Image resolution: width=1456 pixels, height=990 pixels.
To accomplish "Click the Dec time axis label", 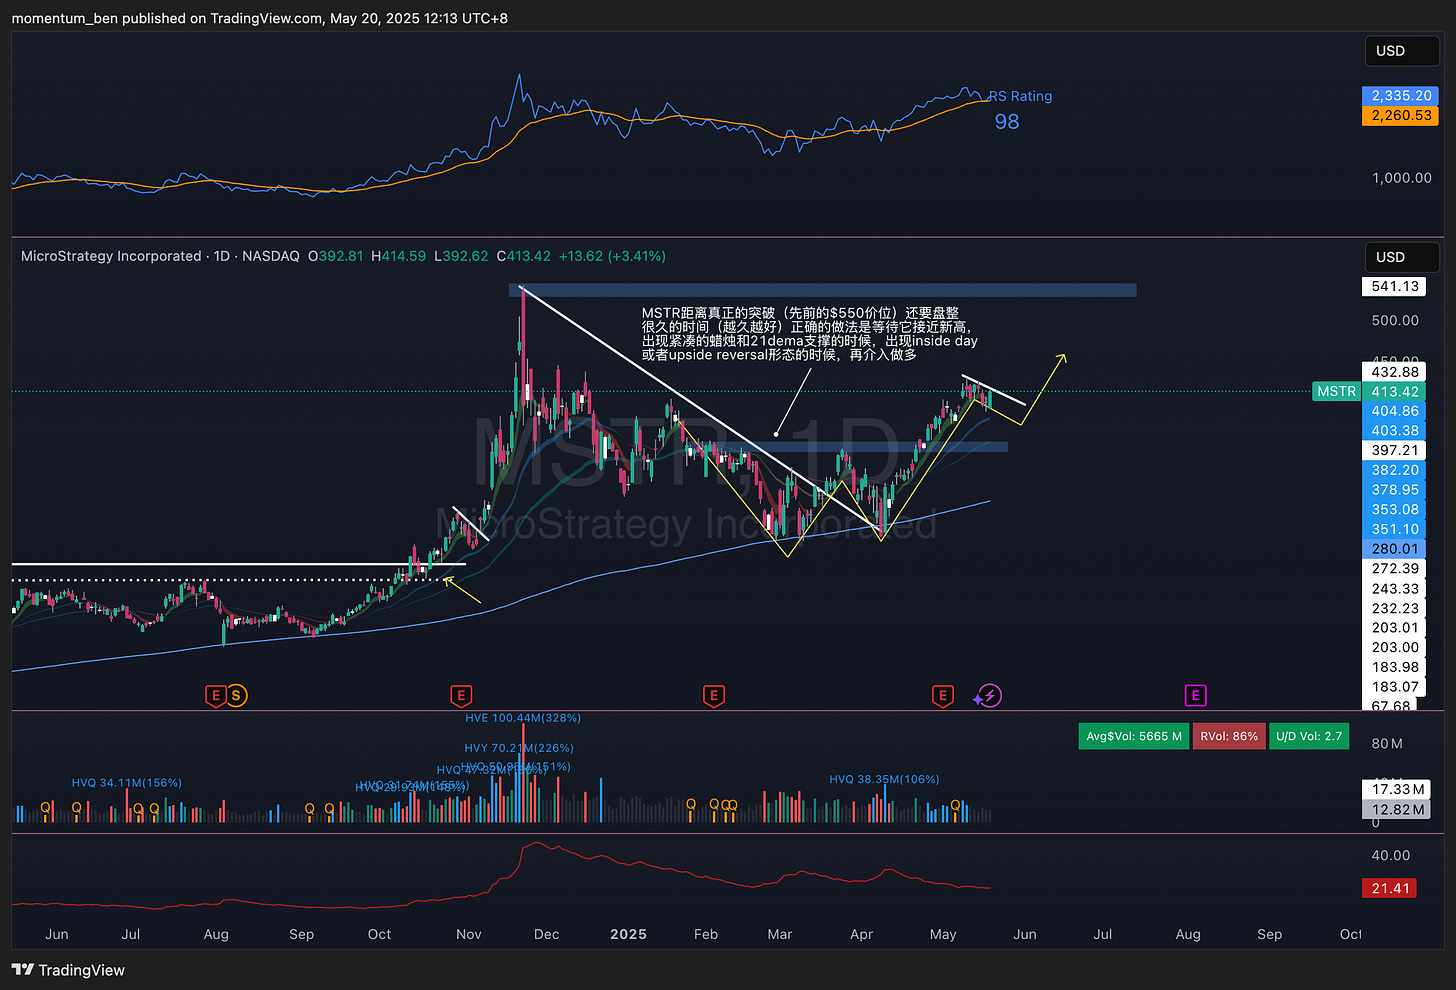I will pos(546,934).
